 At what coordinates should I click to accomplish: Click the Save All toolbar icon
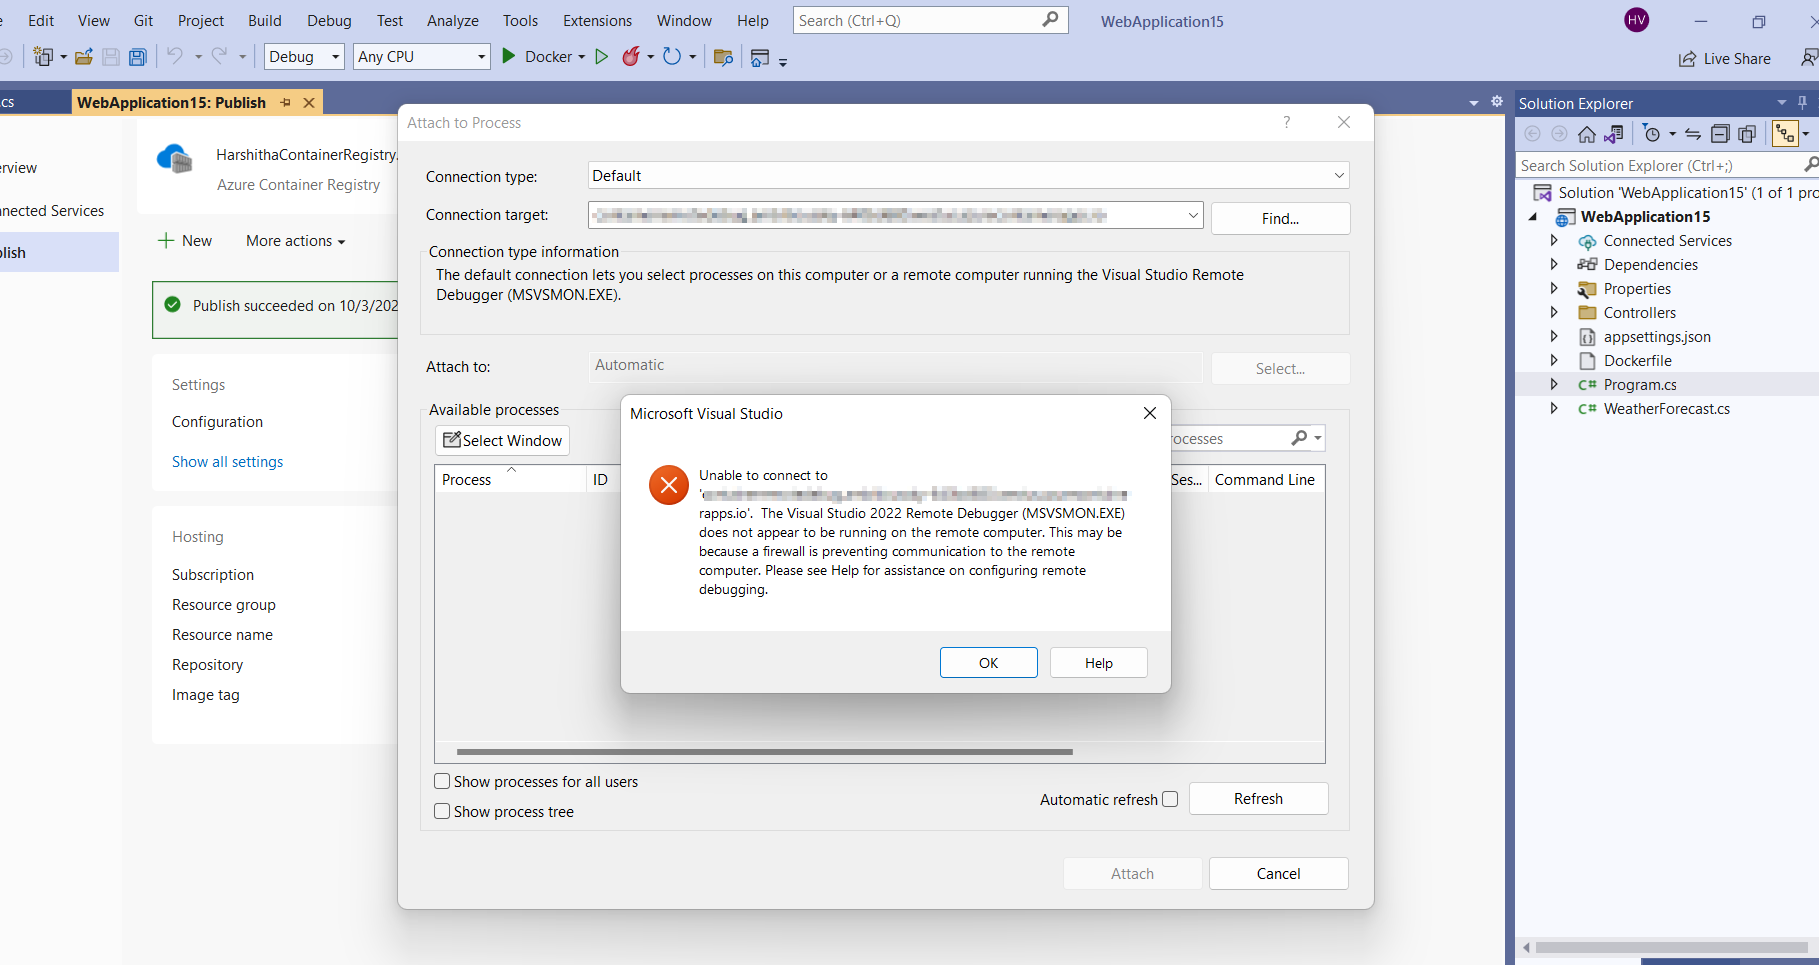coord(138,57)
